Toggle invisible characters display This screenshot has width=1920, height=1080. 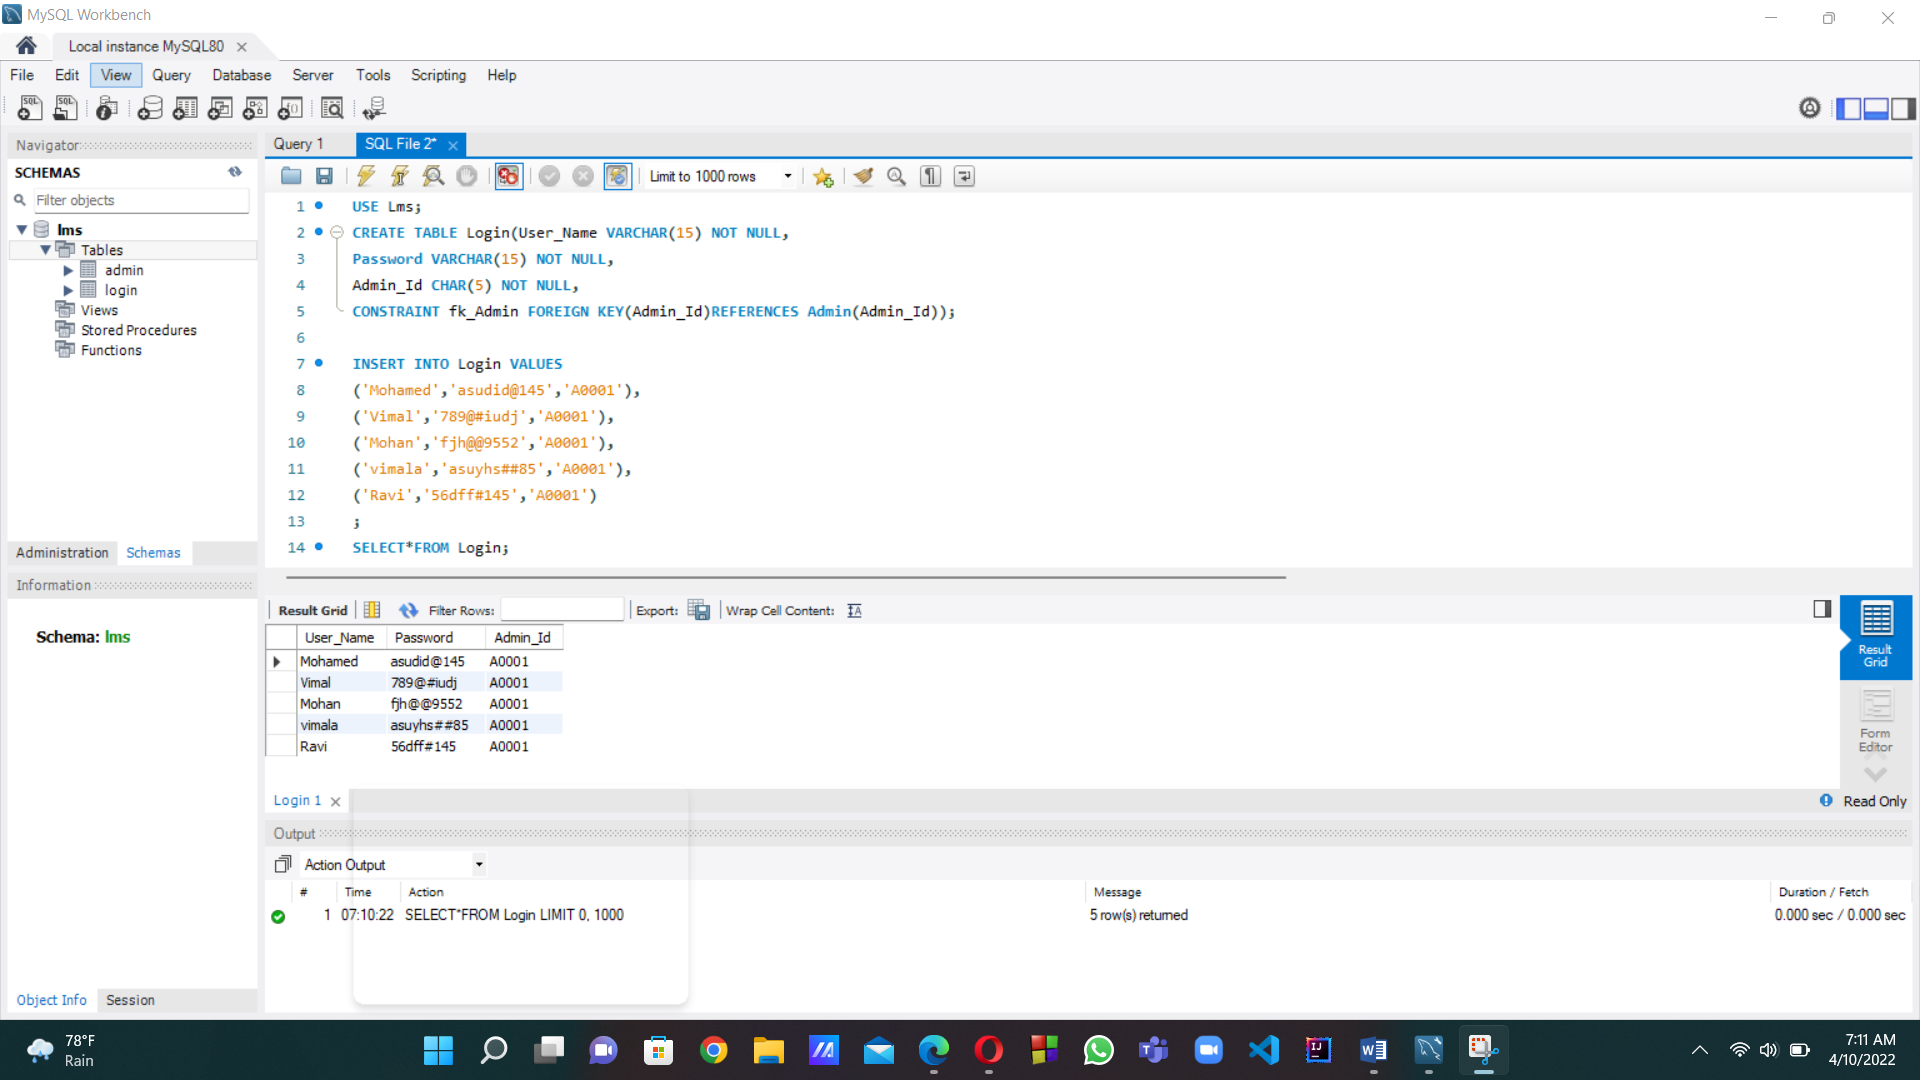pos(930,176)
